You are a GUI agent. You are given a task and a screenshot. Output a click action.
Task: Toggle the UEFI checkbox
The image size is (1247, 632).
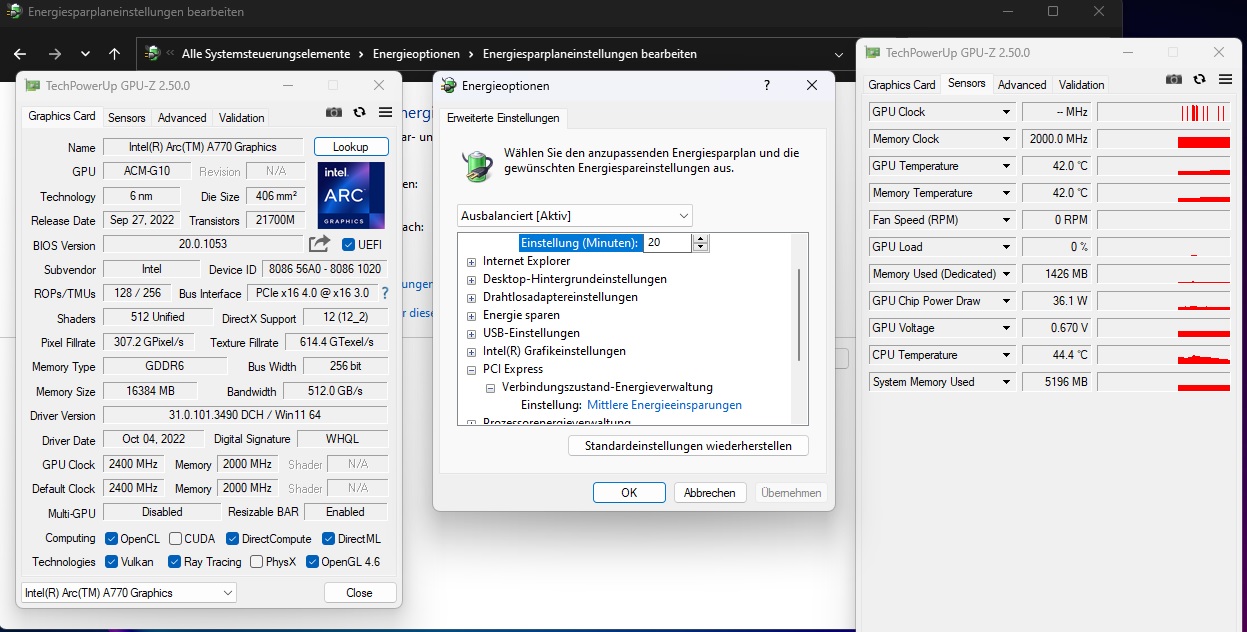click(x=348, y=244)
